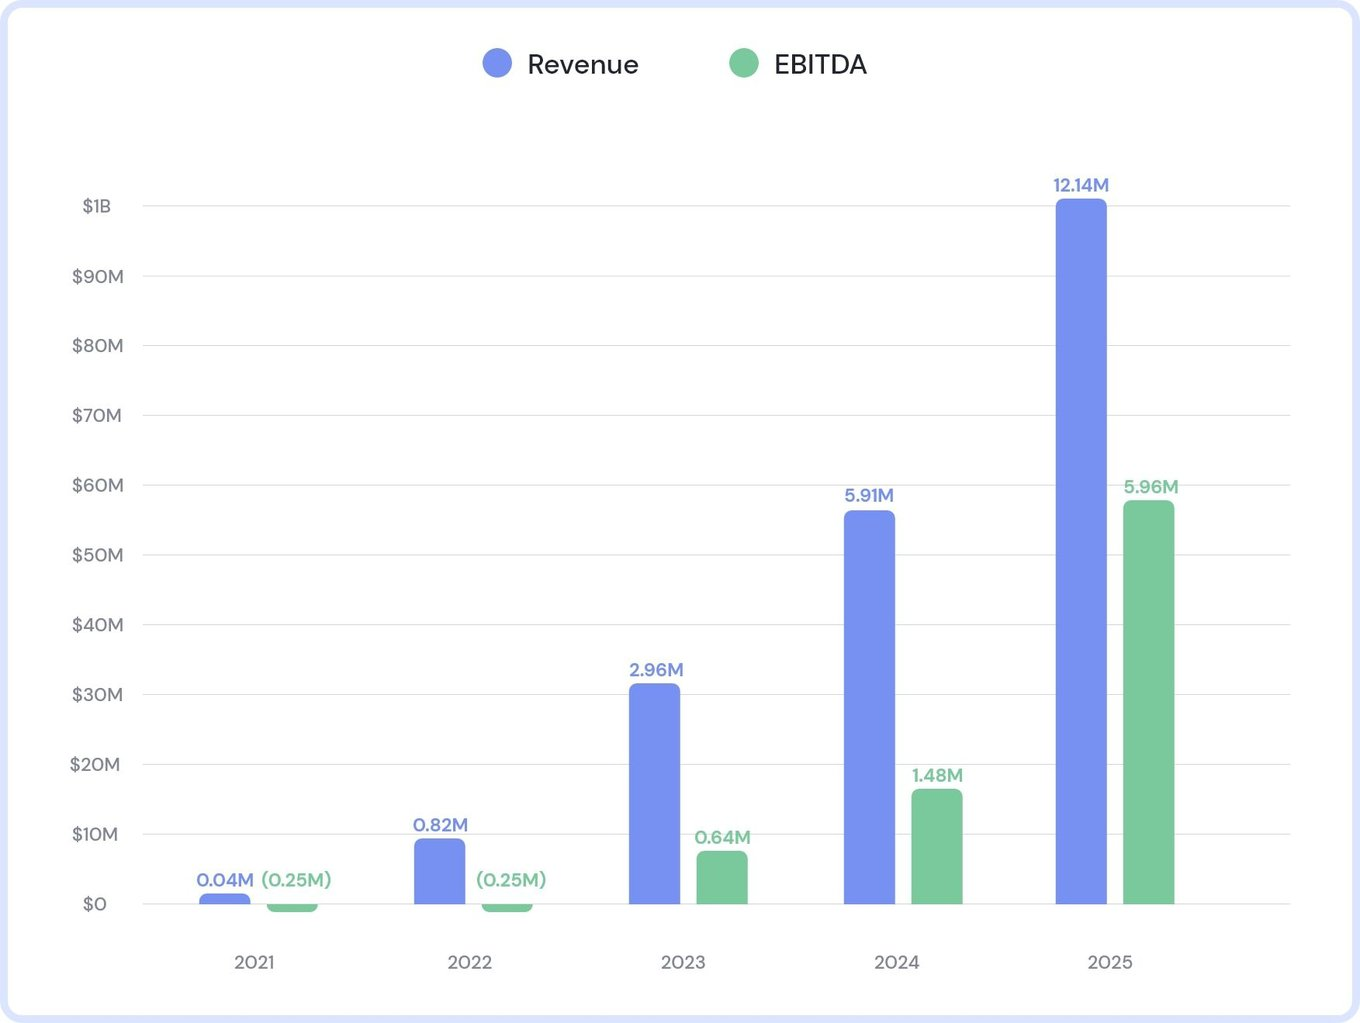Click the 2.96M data label

pyautogui.click(x=656, y=670)
